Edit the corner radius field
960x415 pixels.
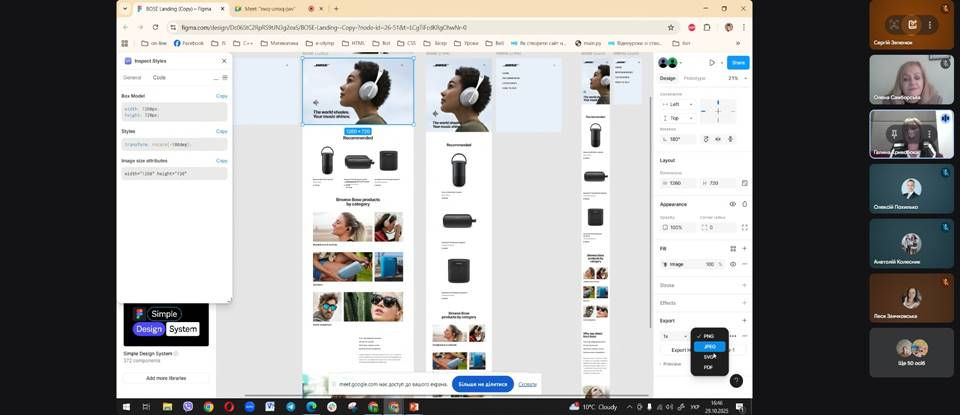718,227
